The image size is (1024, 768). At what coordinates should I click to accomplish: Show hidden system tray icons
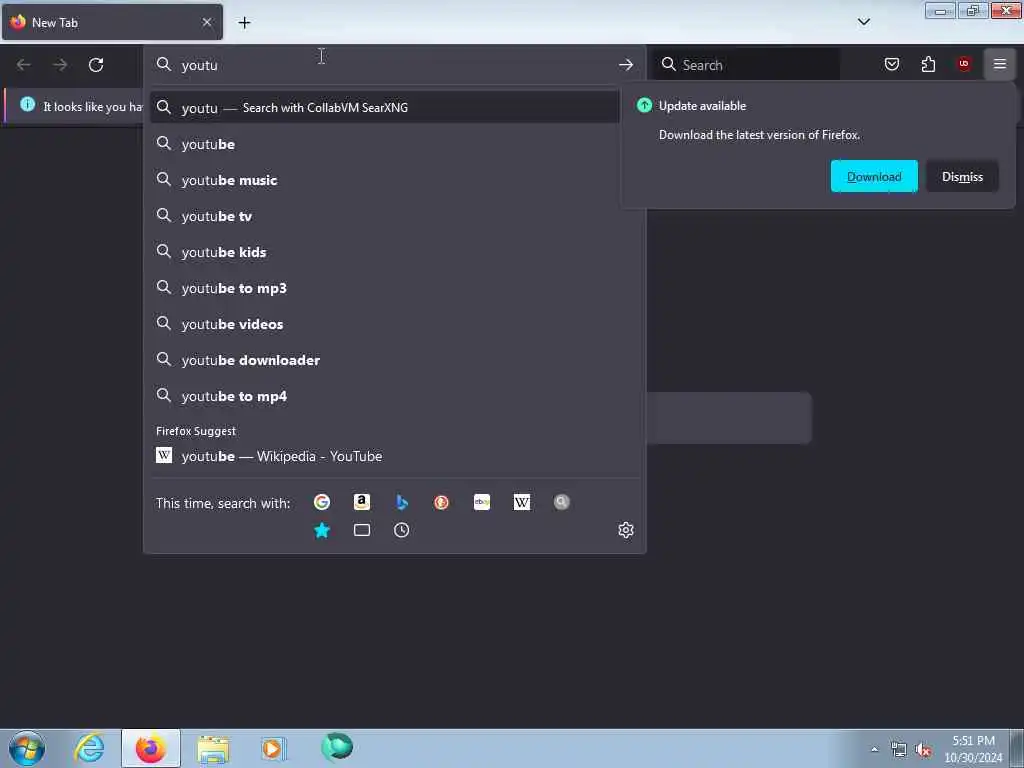(874, 750)
